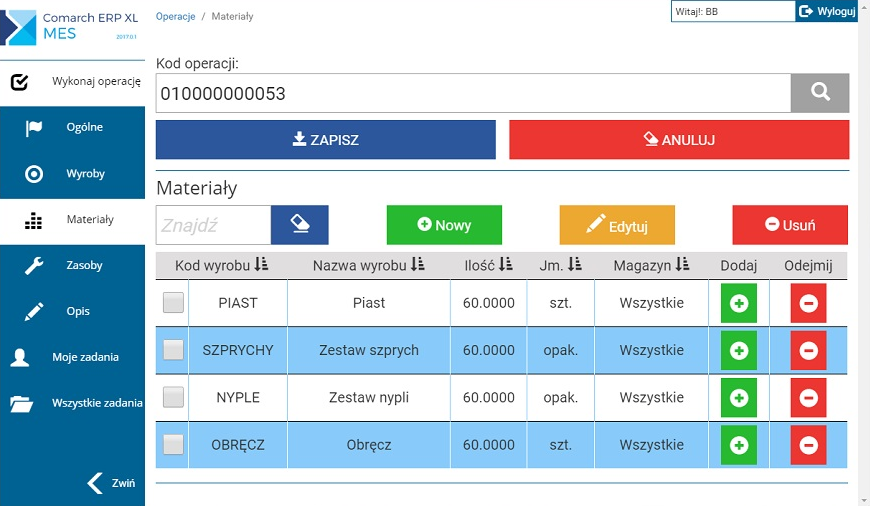This screenshot has height=506, width=870.
Task: Open the Ogólne section
Action: (72, 127)
